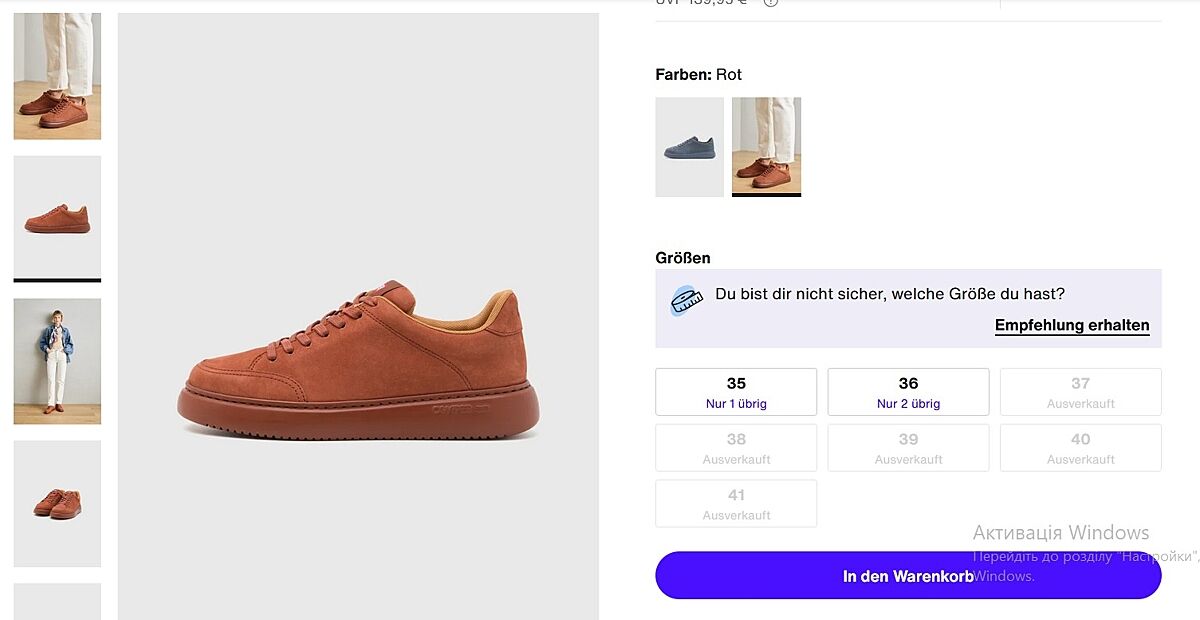
Task: Choose size 36
Action: point(908,392)
